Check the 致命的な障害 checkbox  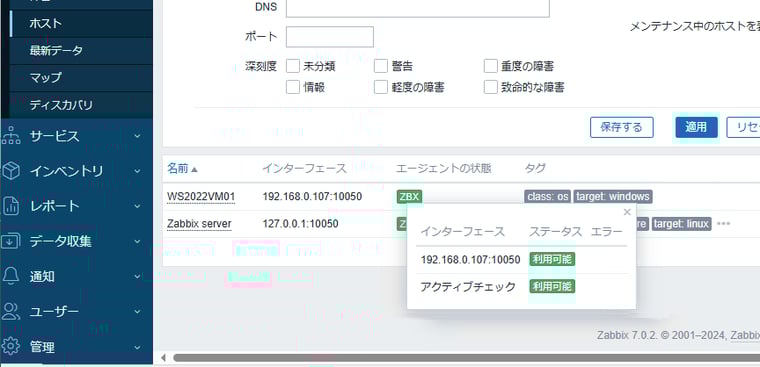pyautogui.click(x=491, y=87)
